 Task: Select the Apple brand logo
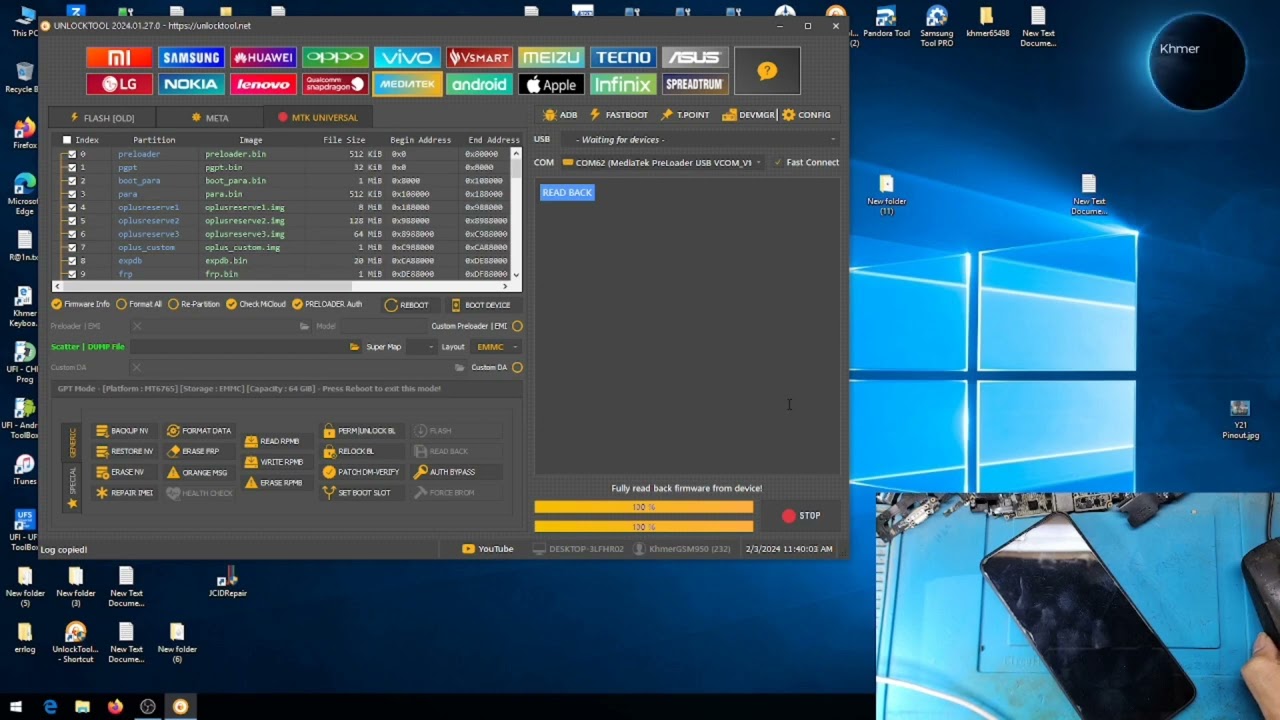point(551,84)
